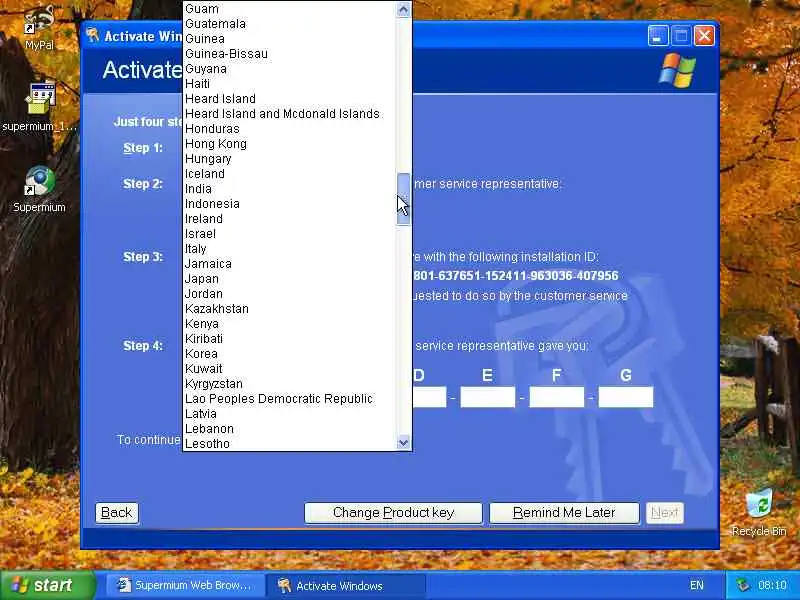Select Activate Windows taskbar item
This screenshot has height=600, width=800.
pos(347,585)
